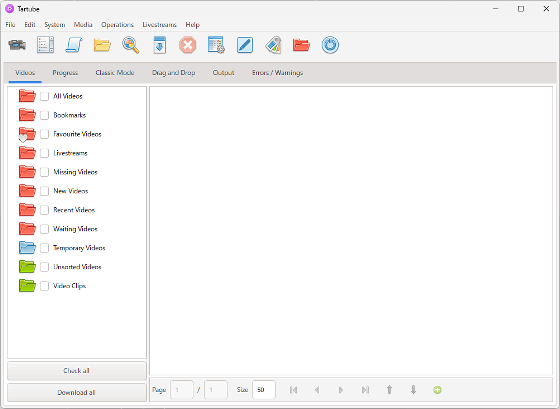Image resolution: width=560 pixels, height=409 pixels.
Task: Click the page Size input field
Action: 264,390
